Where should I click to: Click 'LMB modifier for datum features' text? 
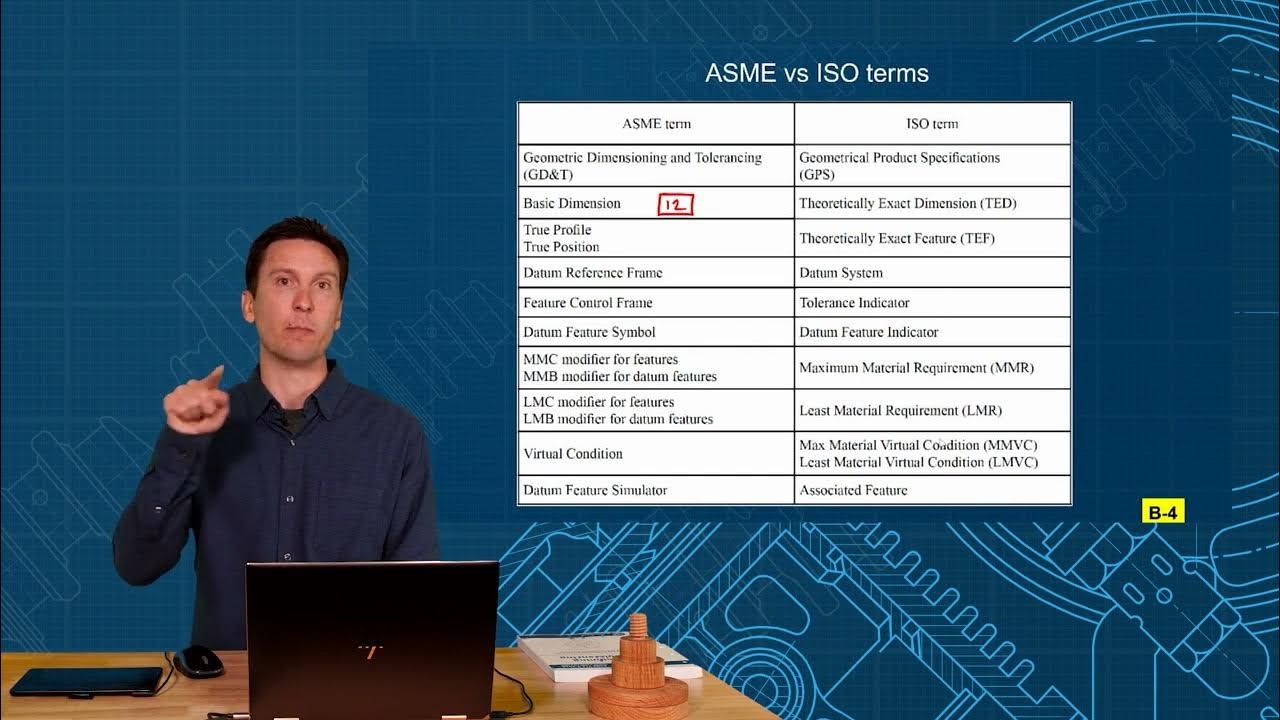(x=618, y=419)
